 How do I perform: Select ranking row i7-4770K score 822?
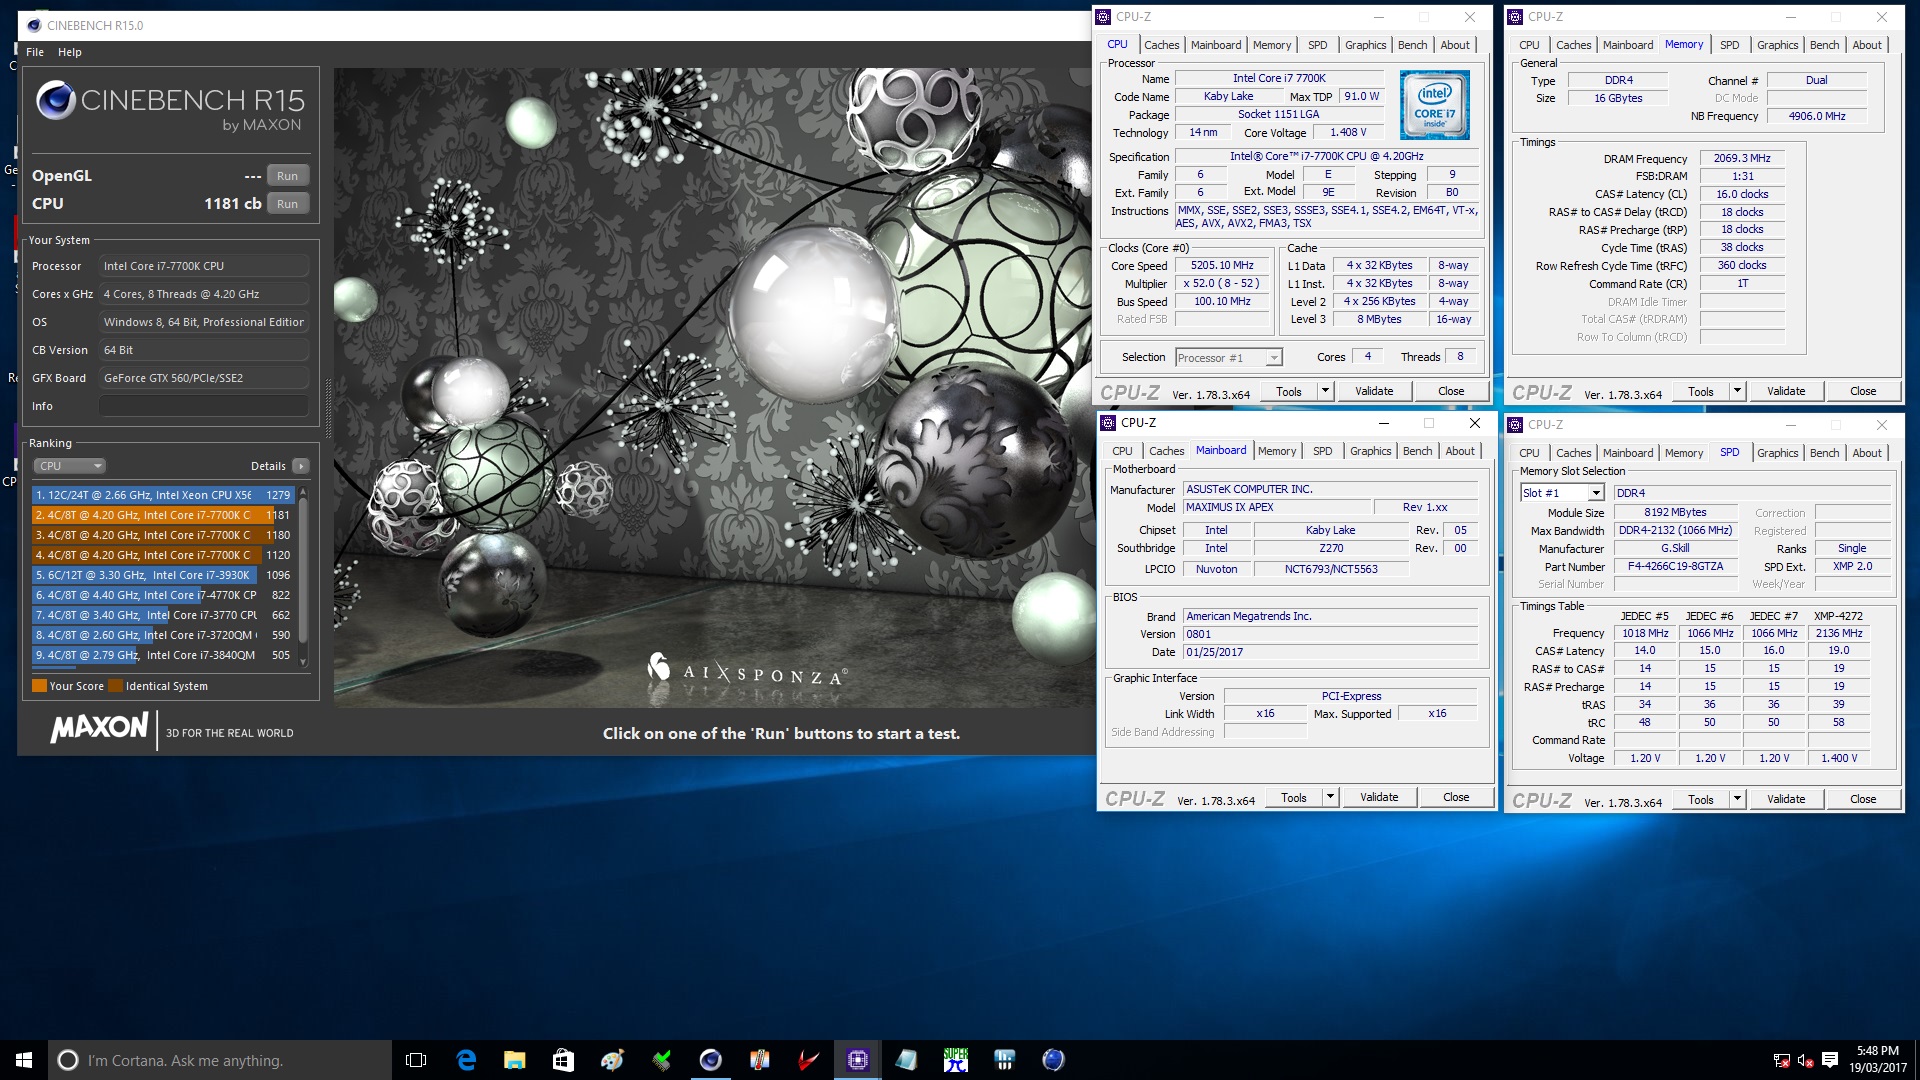coord(163,595)
